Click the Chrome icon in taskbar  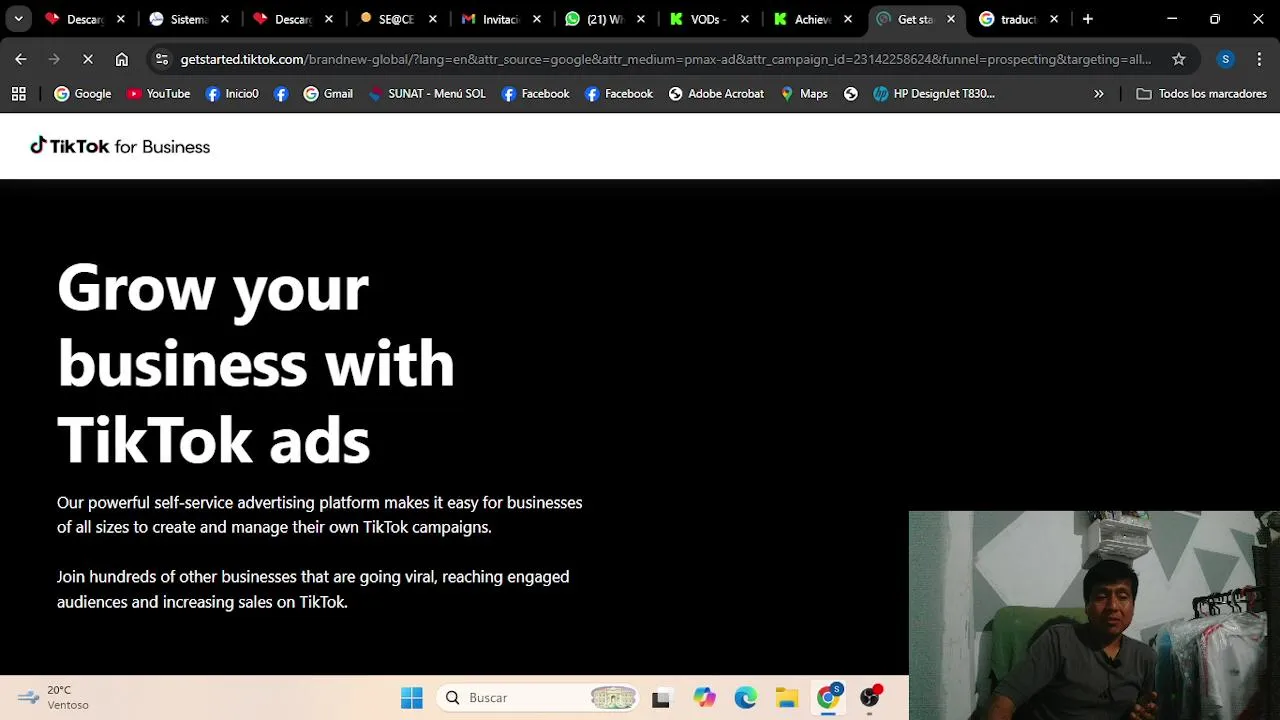[x=829, y=697]
